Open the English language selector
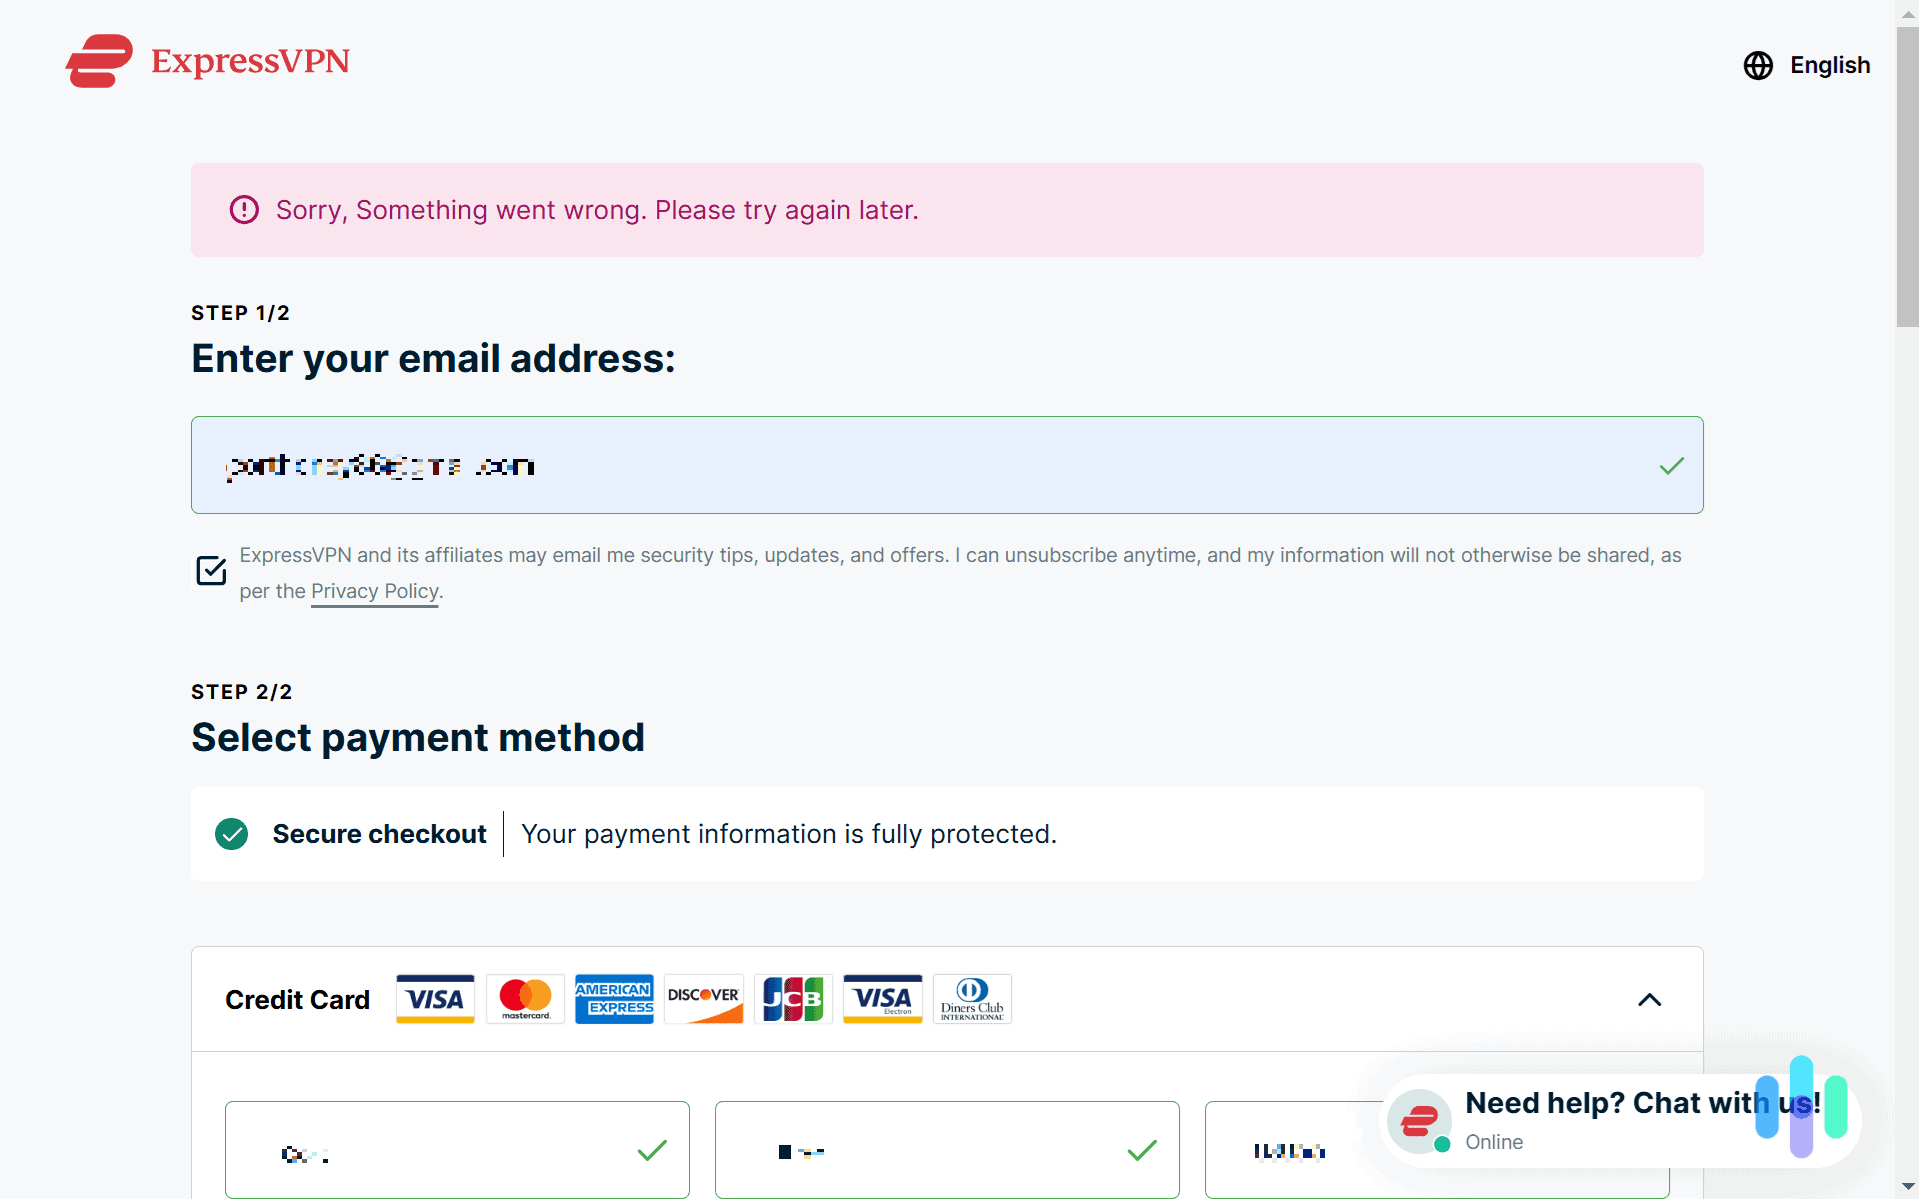Screen dimensions: 1919x1199 click(x=1830, y=65)
